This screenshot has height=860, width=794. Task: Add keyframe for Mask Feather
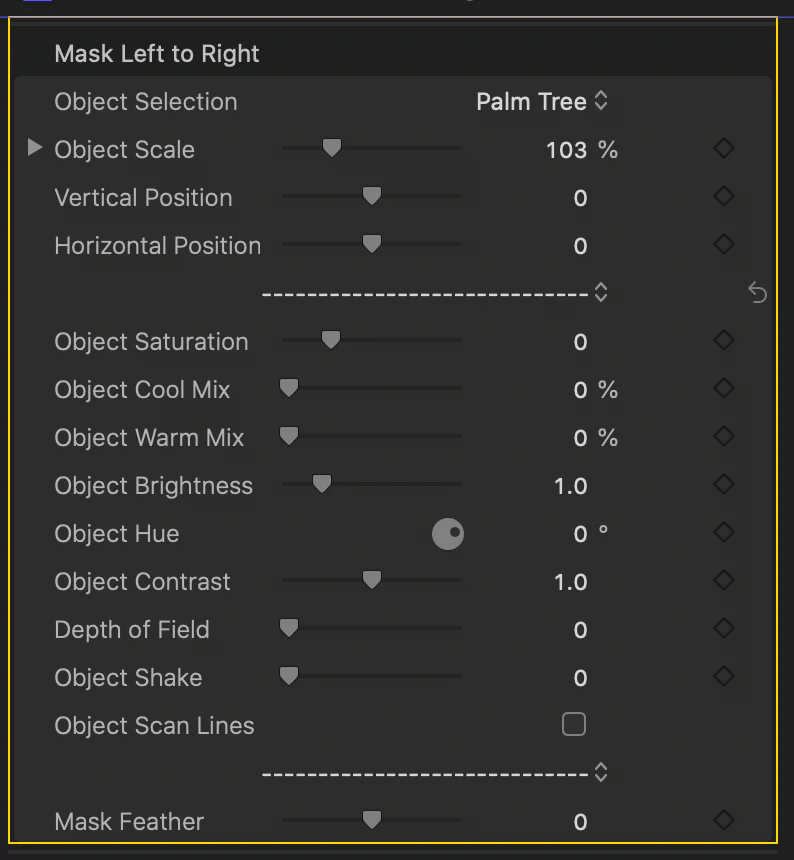point(724,821)
